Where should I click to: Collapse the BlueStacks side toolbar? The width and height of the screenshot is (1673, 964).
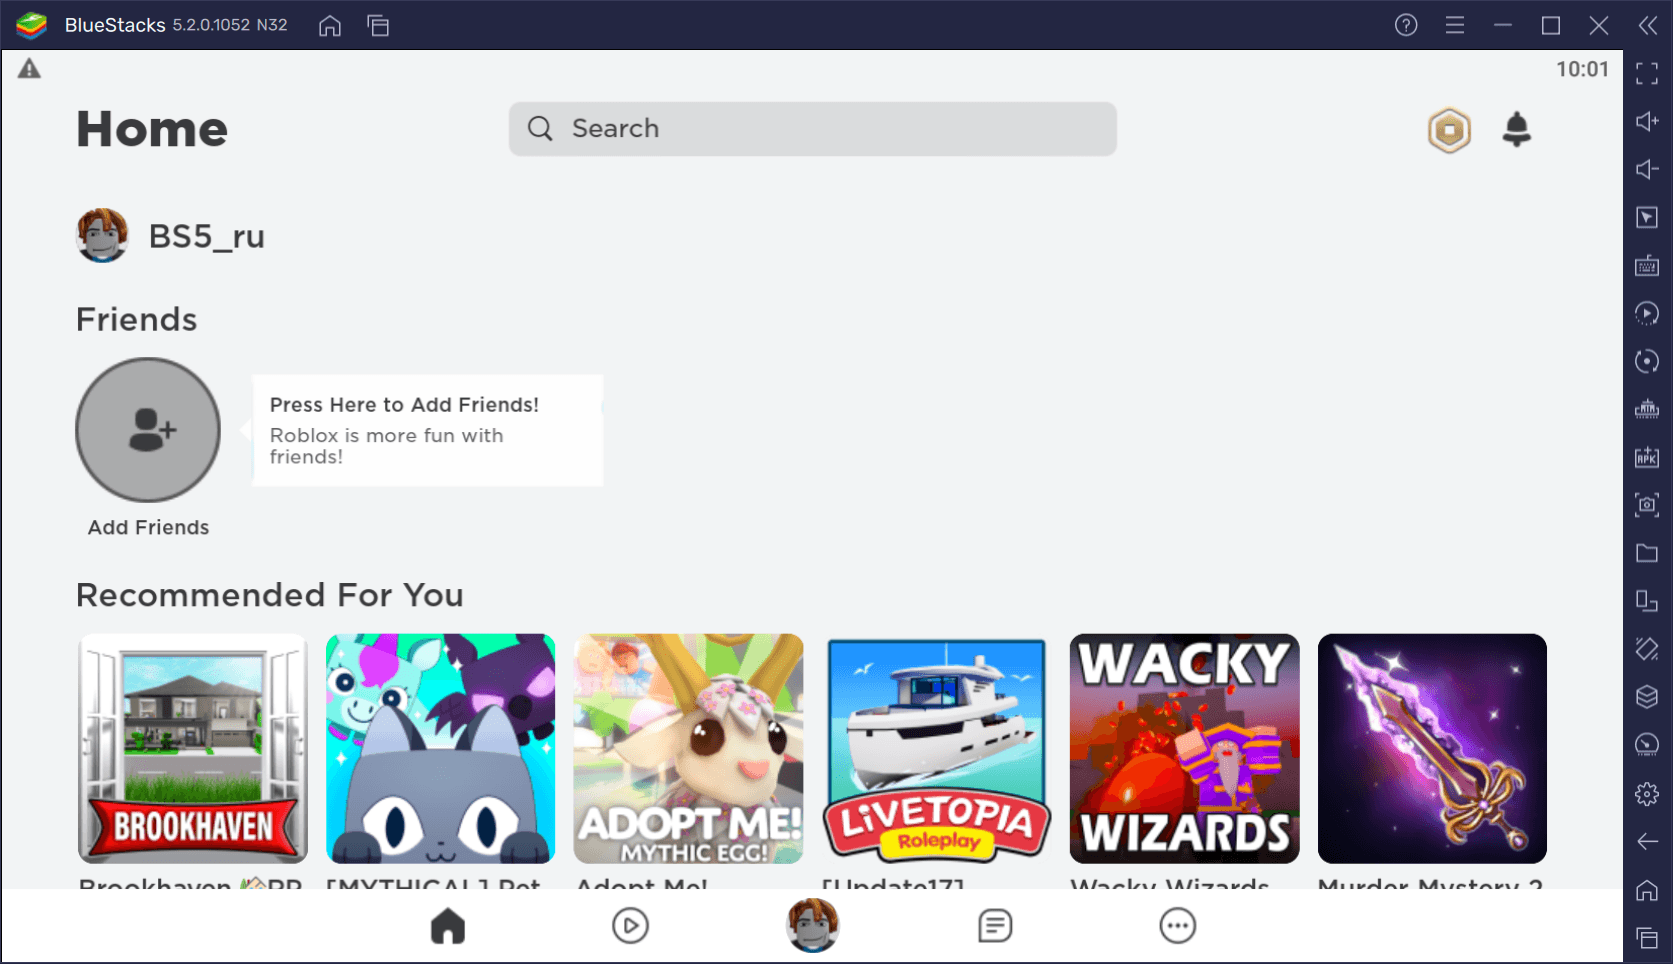tap(1647, 25)
